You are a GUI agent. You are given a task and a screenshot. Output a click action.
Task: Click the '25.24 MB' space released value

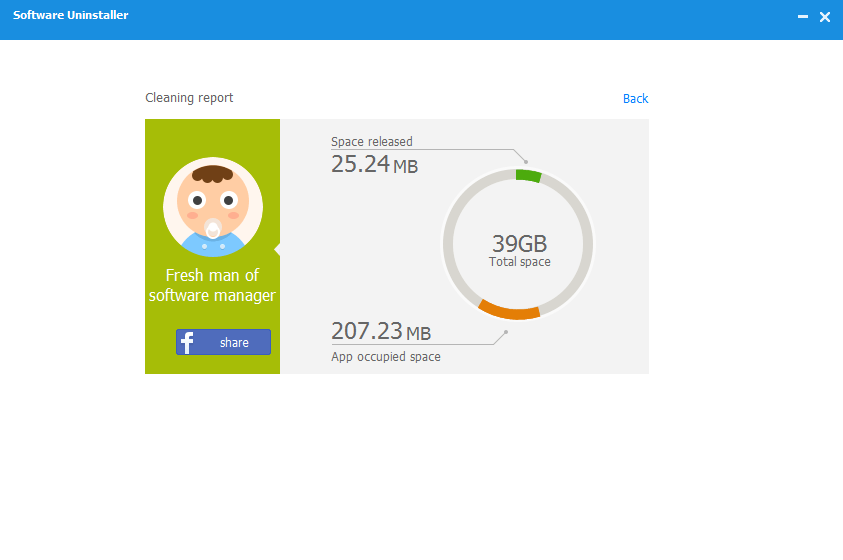pyautogui.click(x=374, y=164)
